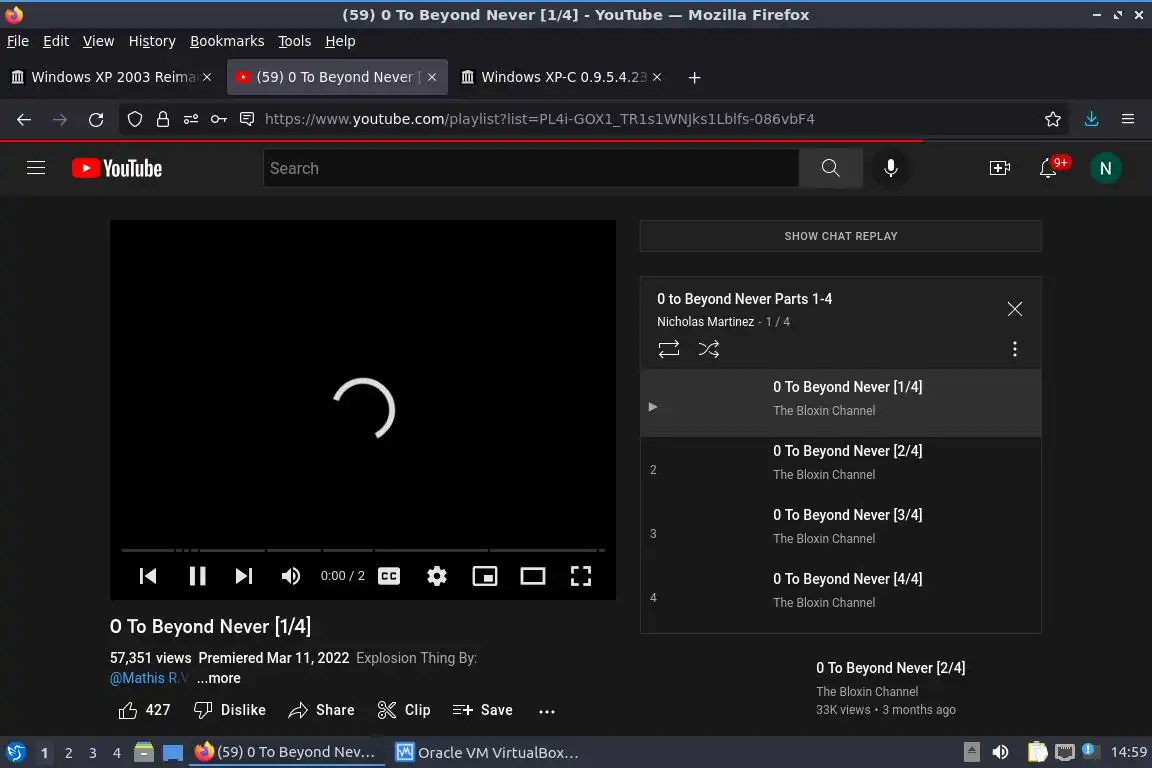Share the video
The width and height of the screenshot is (1152, 768).
coord(321,710)
